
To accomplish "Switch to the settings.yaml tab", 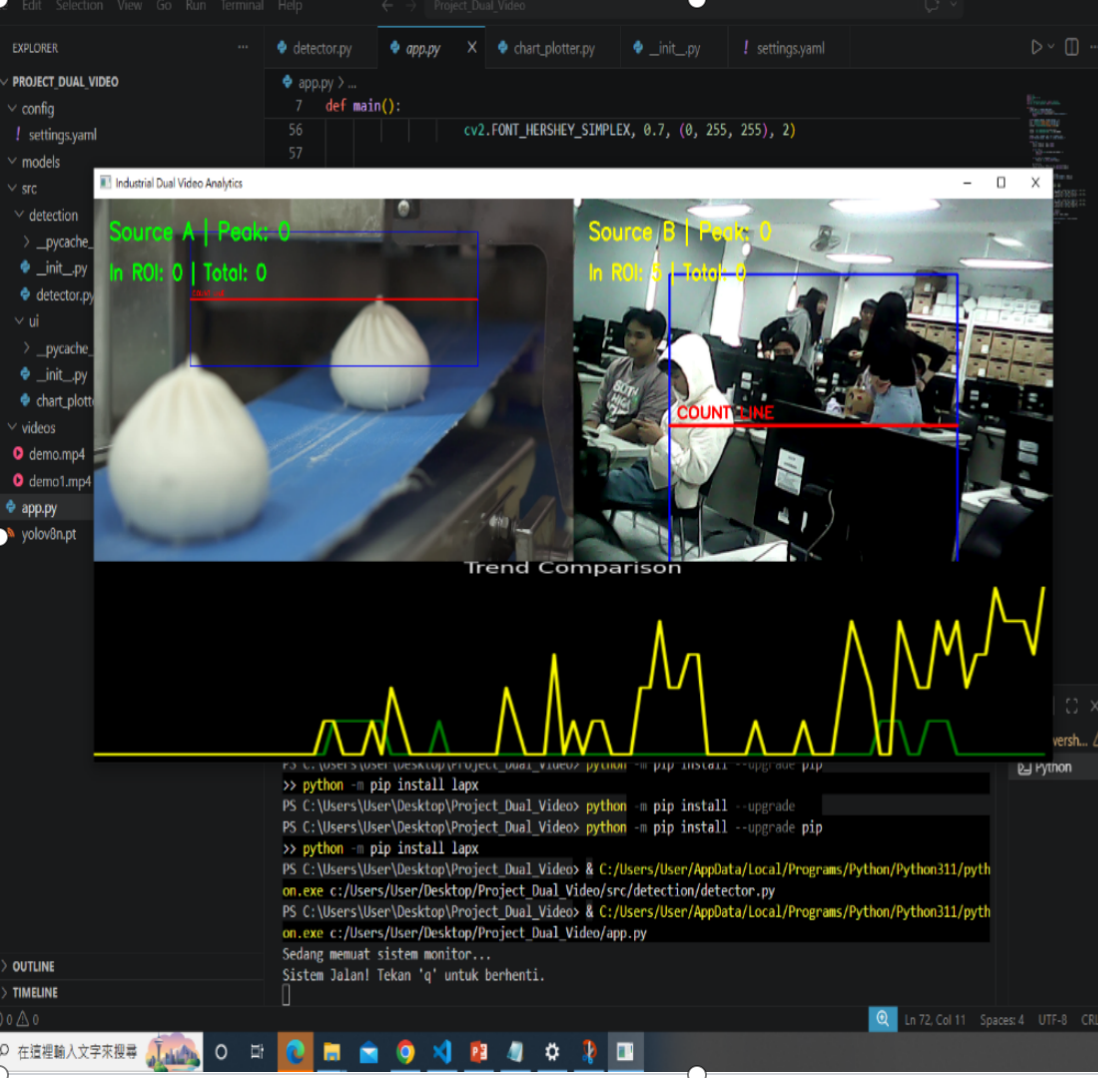I will pyautogui.click(x=789, y=48).
